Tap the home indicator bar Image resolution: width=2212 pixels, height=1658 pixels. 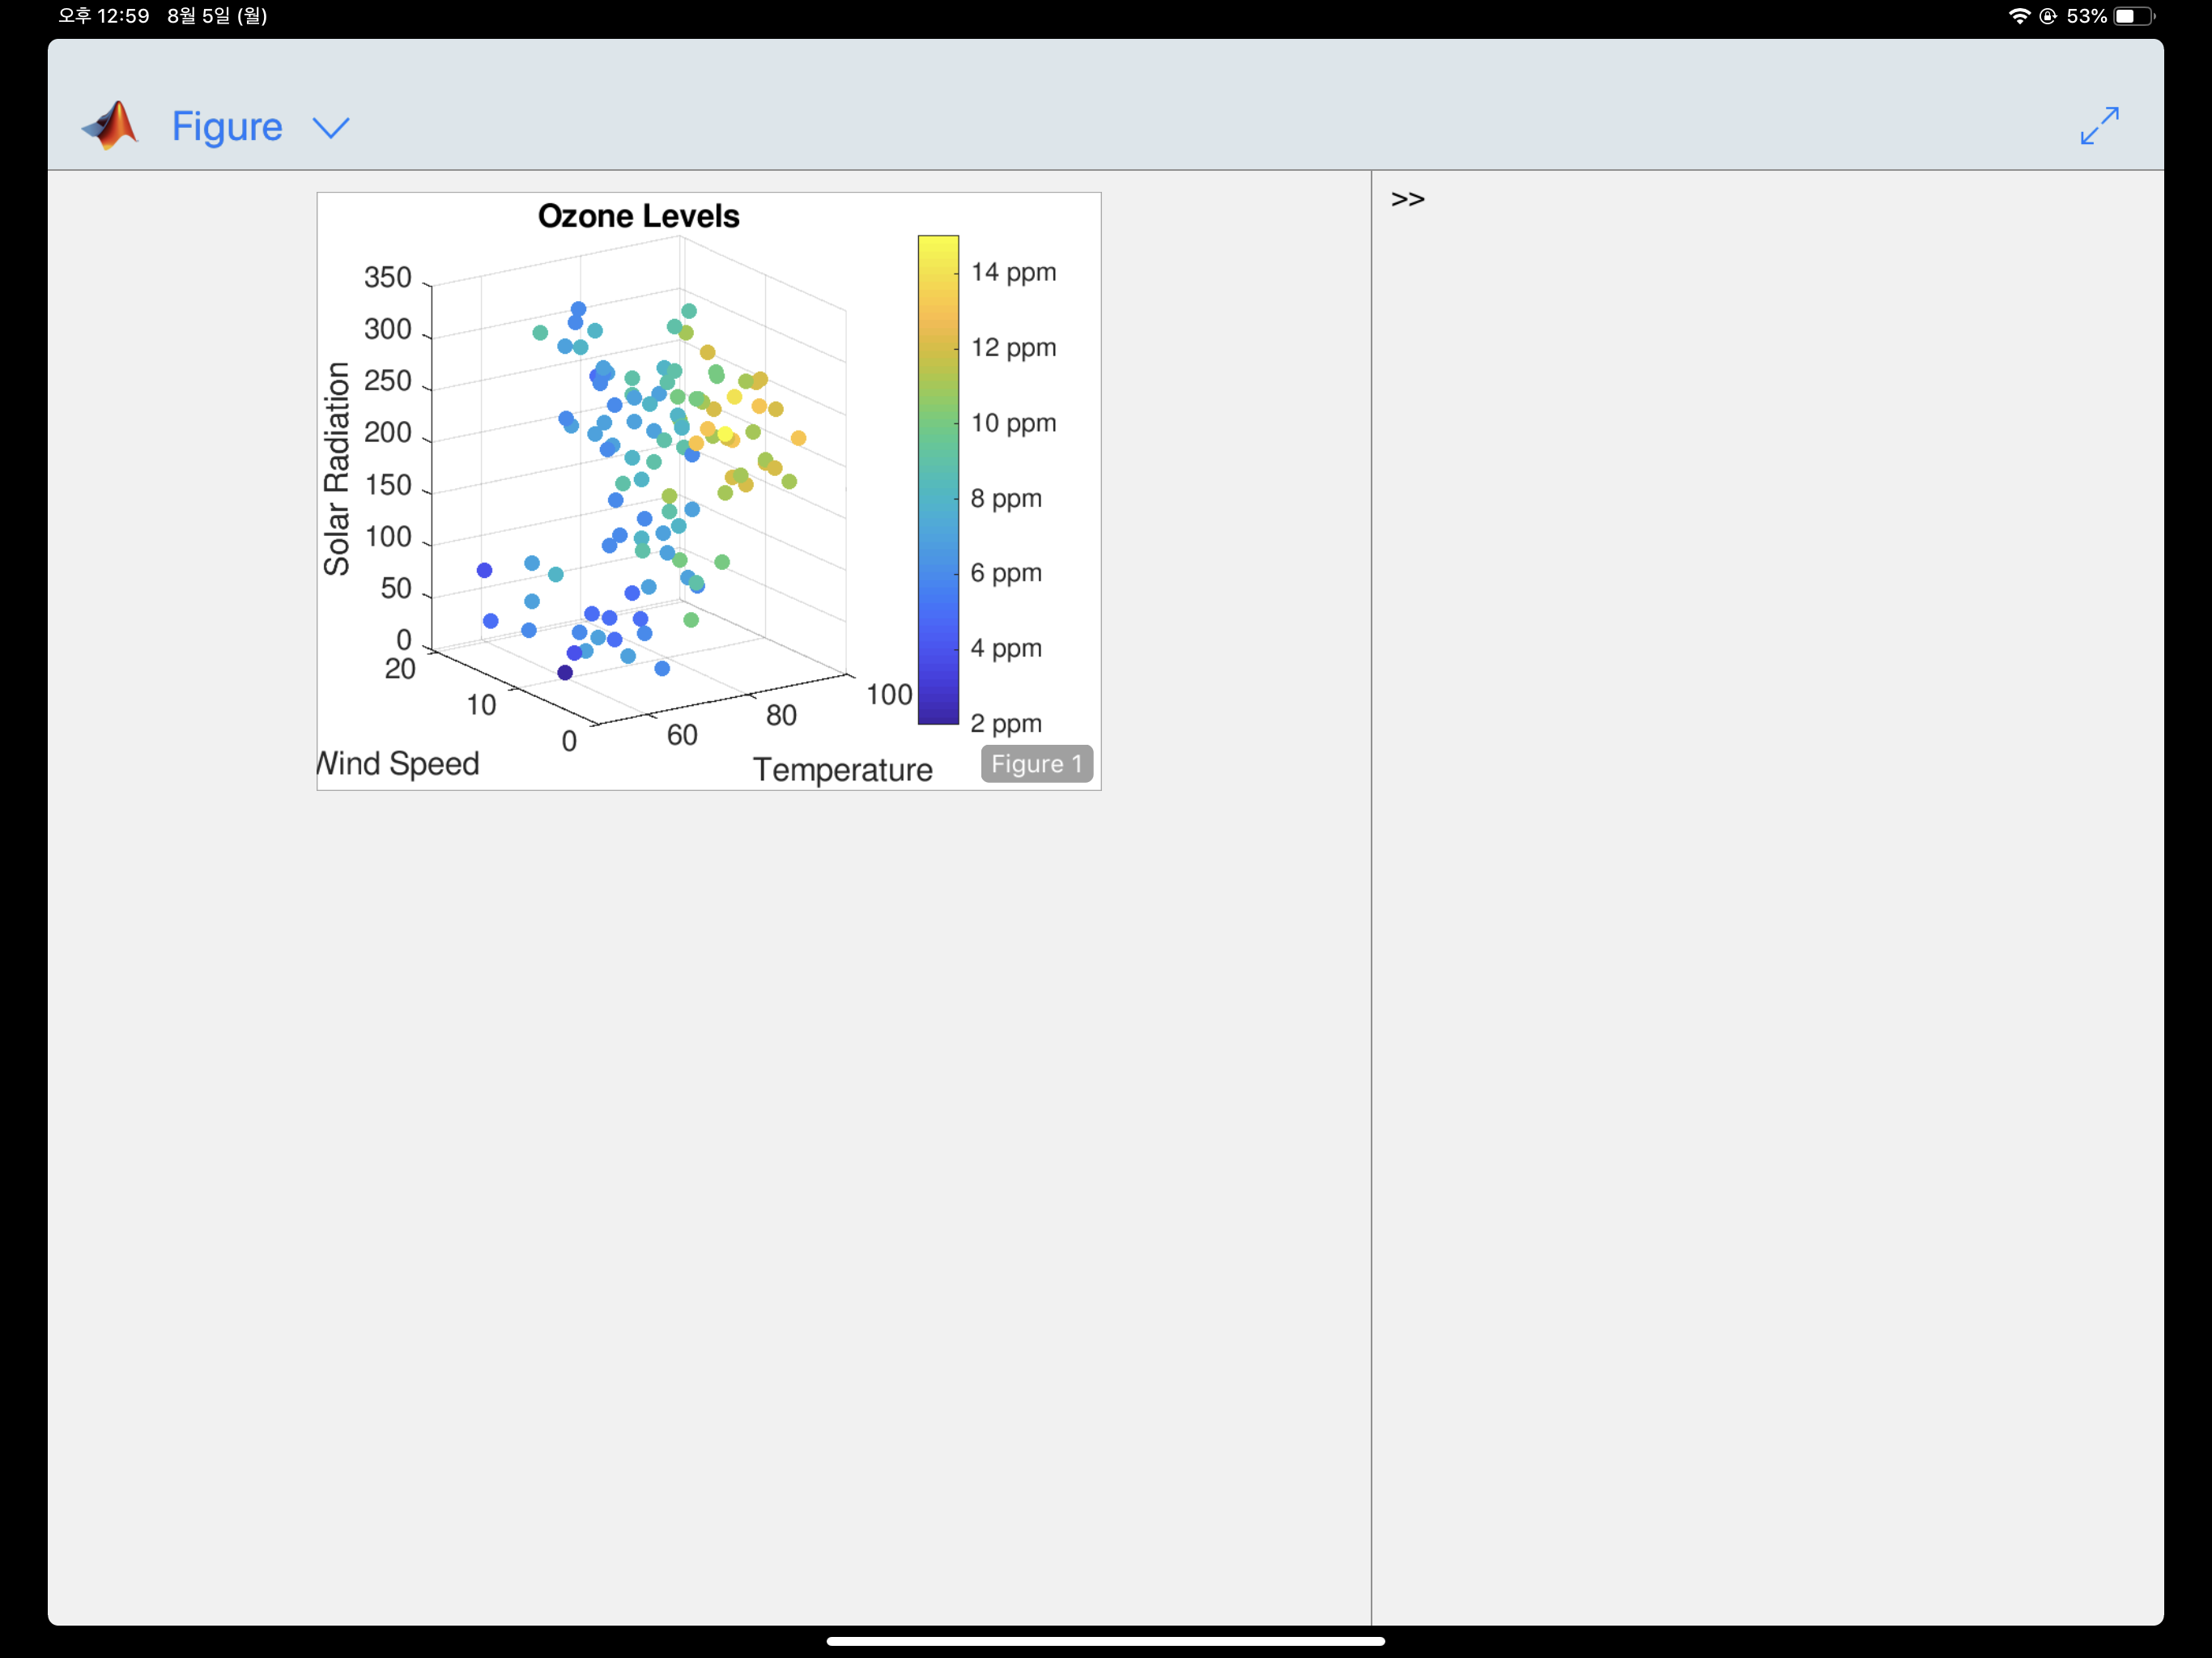point(1105,1641)
